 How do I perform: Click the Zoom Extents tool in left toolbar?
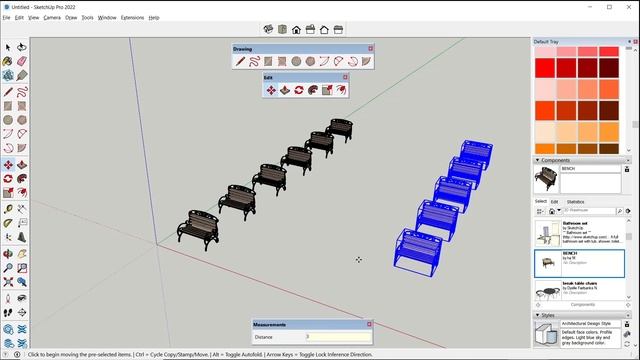8,282
